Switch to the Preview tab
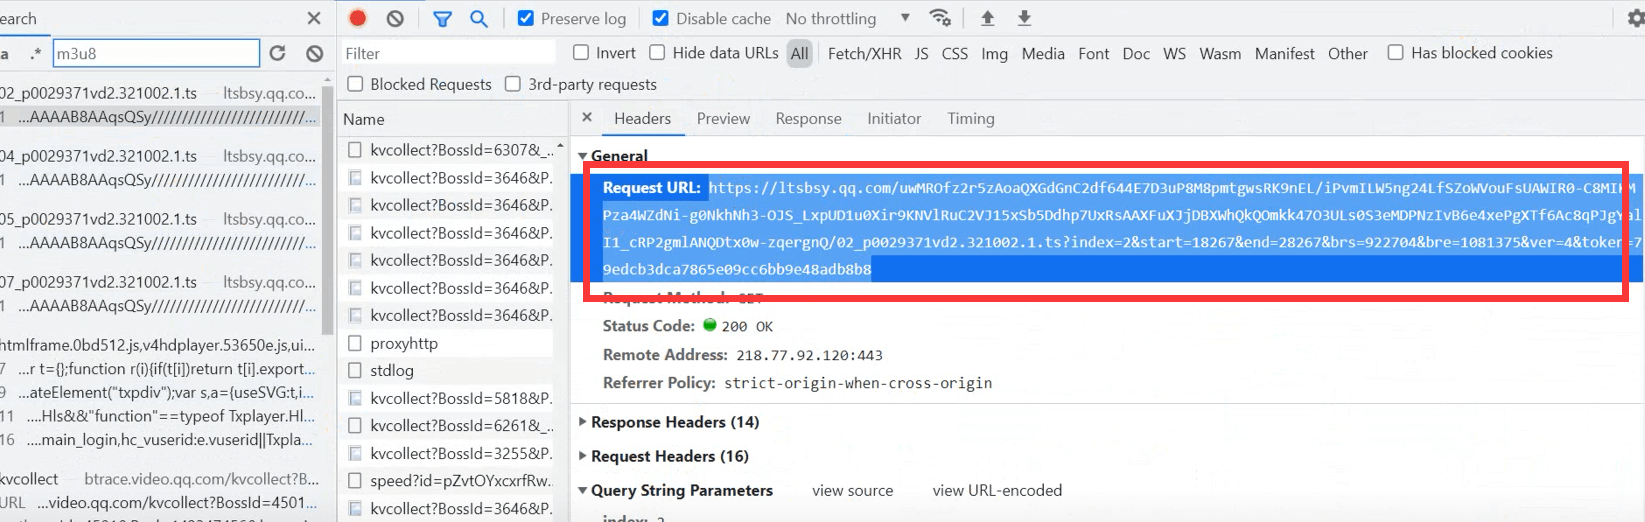Viewport: 1645px width, 522px height. pyautogui.click(x=723, y=118)
